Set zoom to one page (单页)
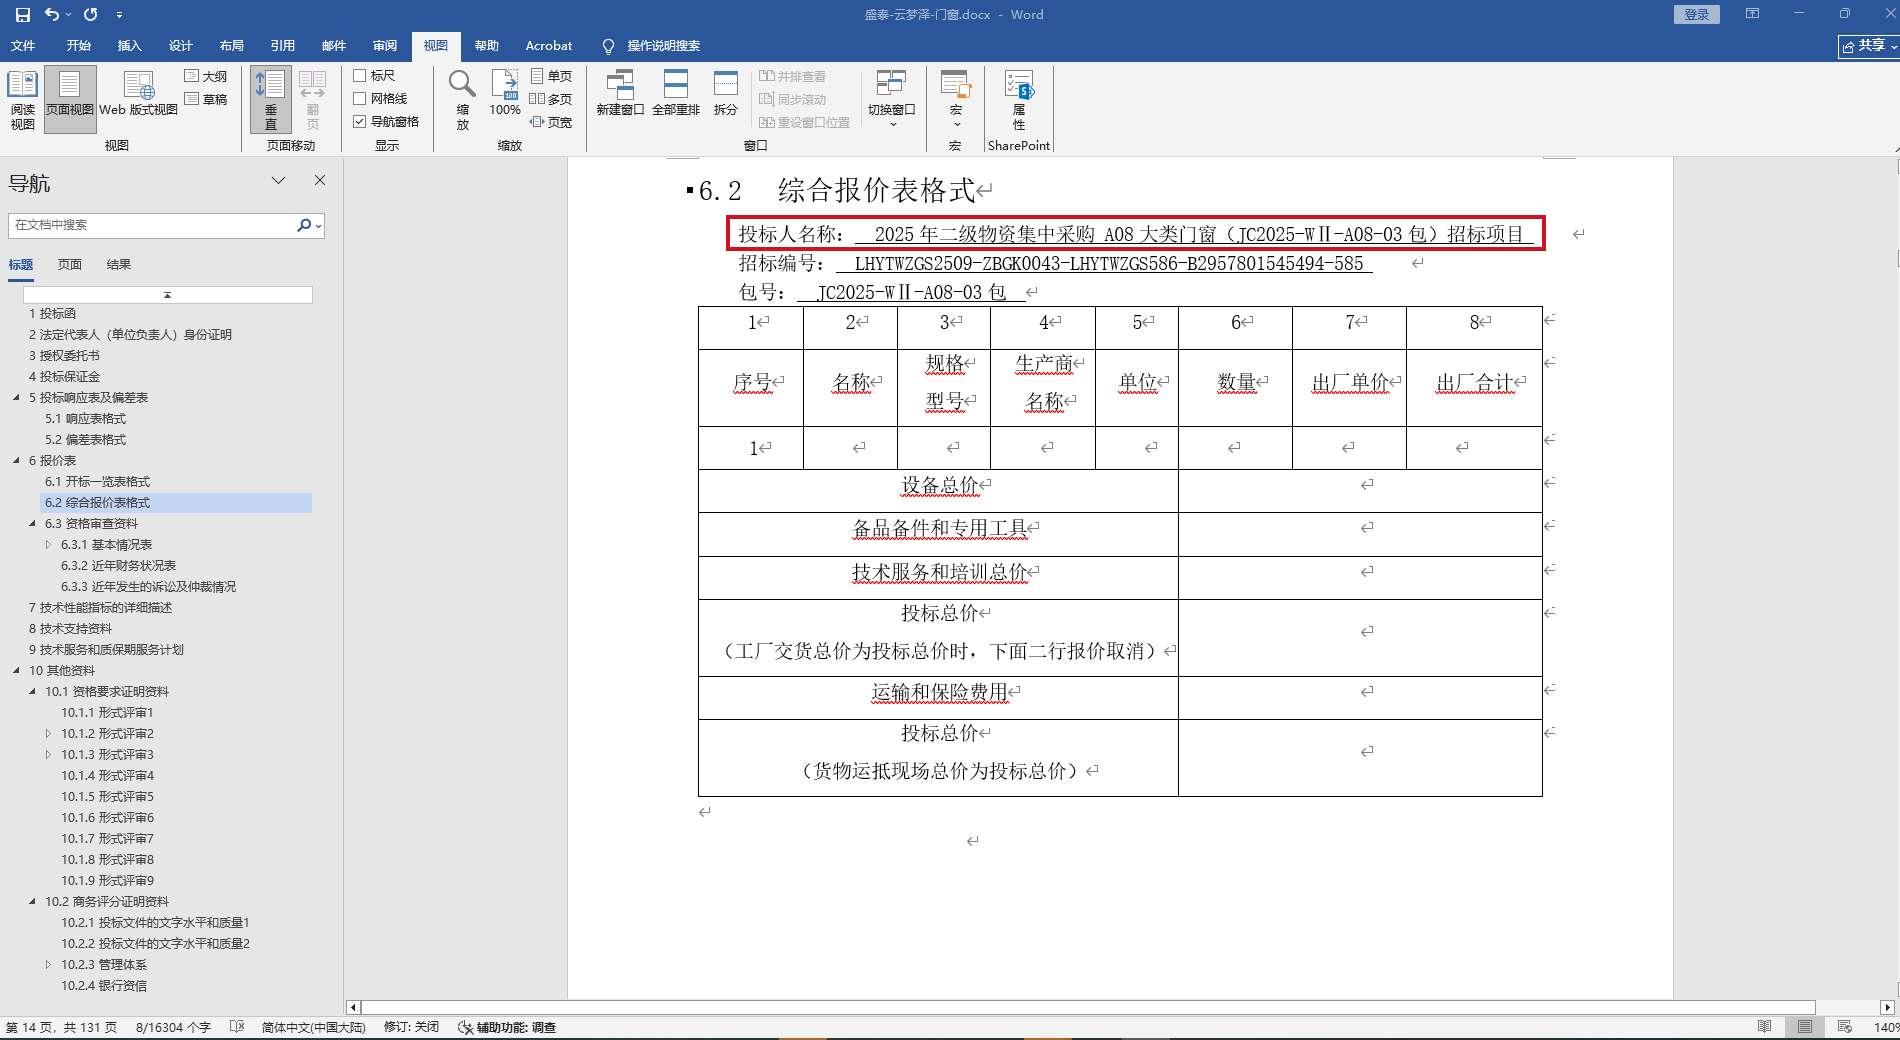The width and height of the screenshot is (1900, 1040). [x=551, y=76]
